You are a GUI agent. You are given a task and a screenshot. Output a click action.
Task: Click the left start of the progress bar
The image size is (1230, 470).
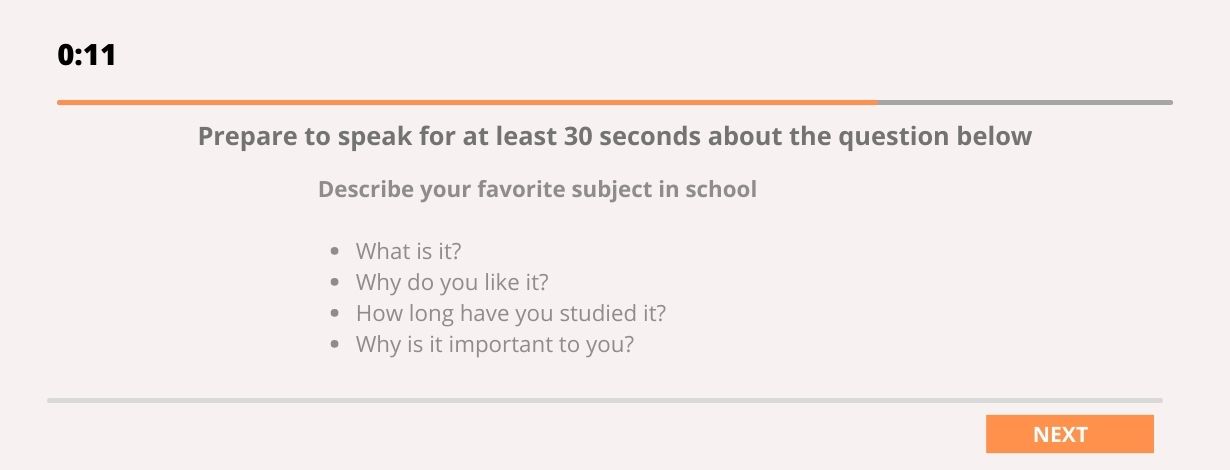60,102
